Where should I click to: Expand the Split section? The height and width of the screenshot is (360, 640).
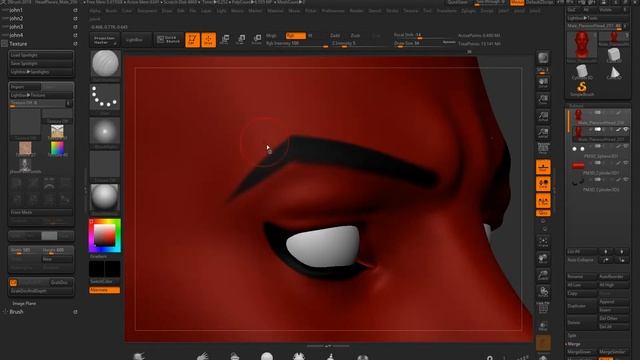pyautogui.click(x=572, y=336)
